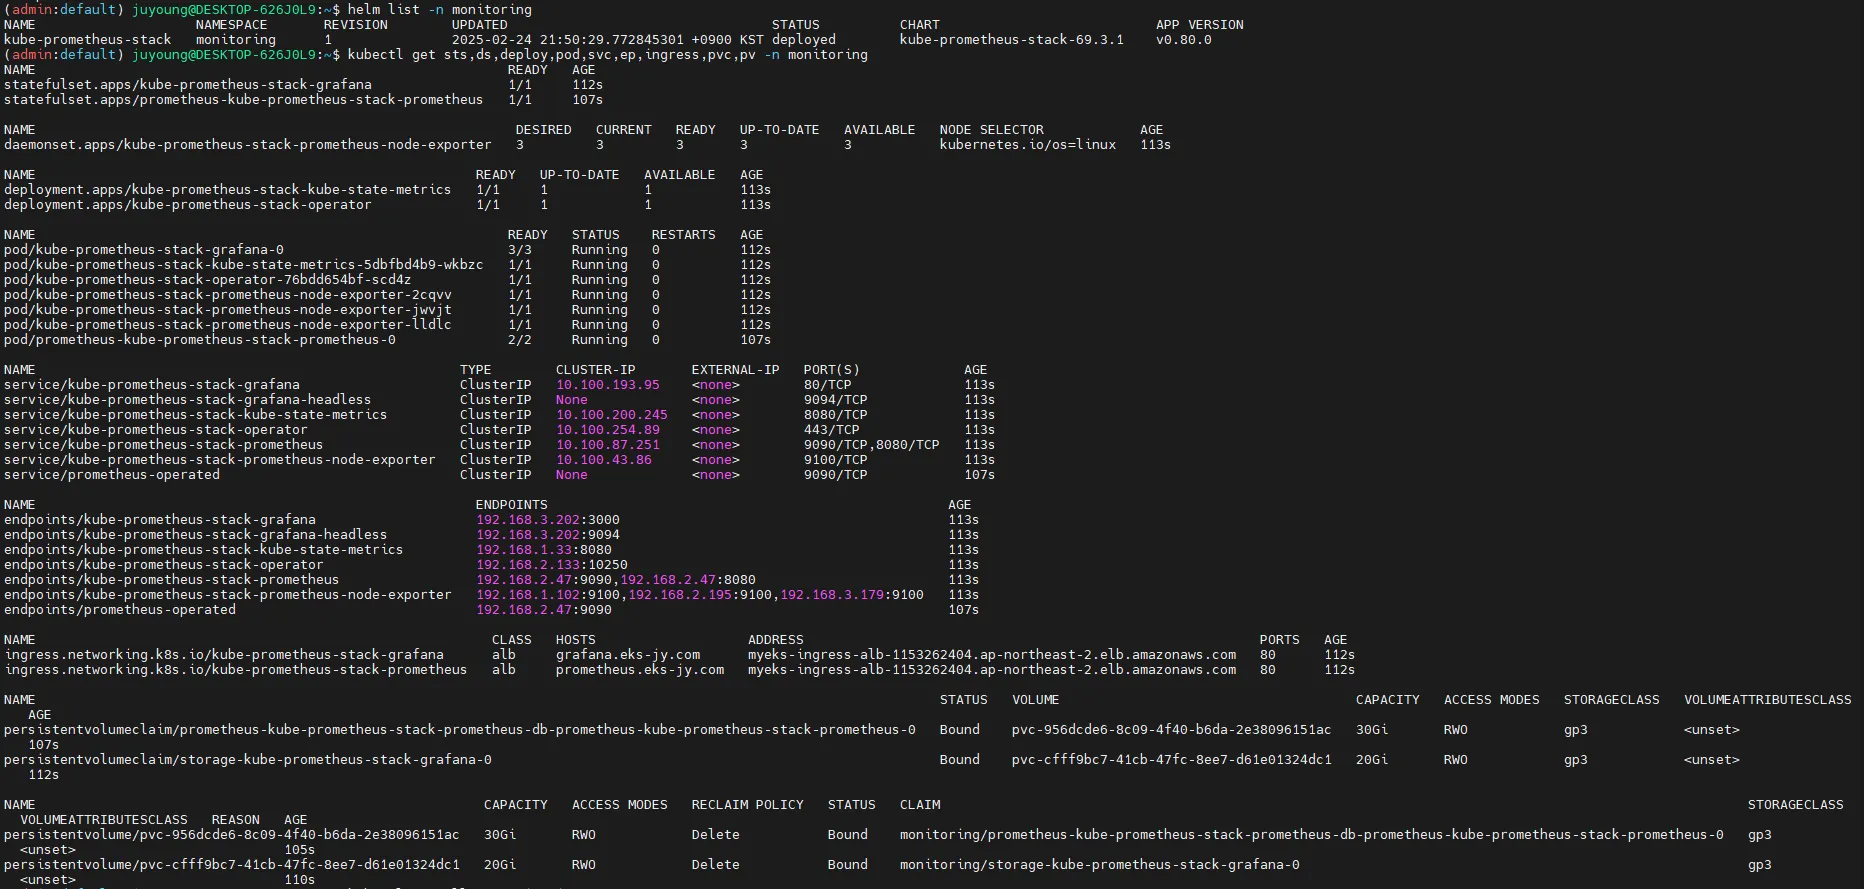Screen dimensions: 1864x889
Task: Click pod node-exporter-jwvjt
Action: pos(228,310)
